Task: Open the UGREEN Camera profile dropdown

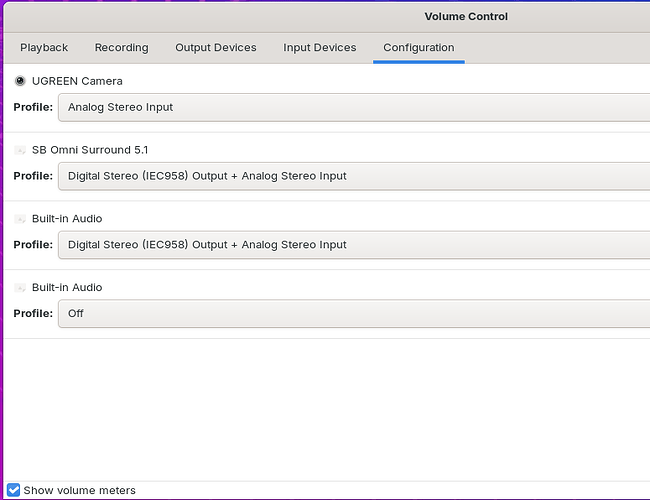Action: (x=354, y=107)
